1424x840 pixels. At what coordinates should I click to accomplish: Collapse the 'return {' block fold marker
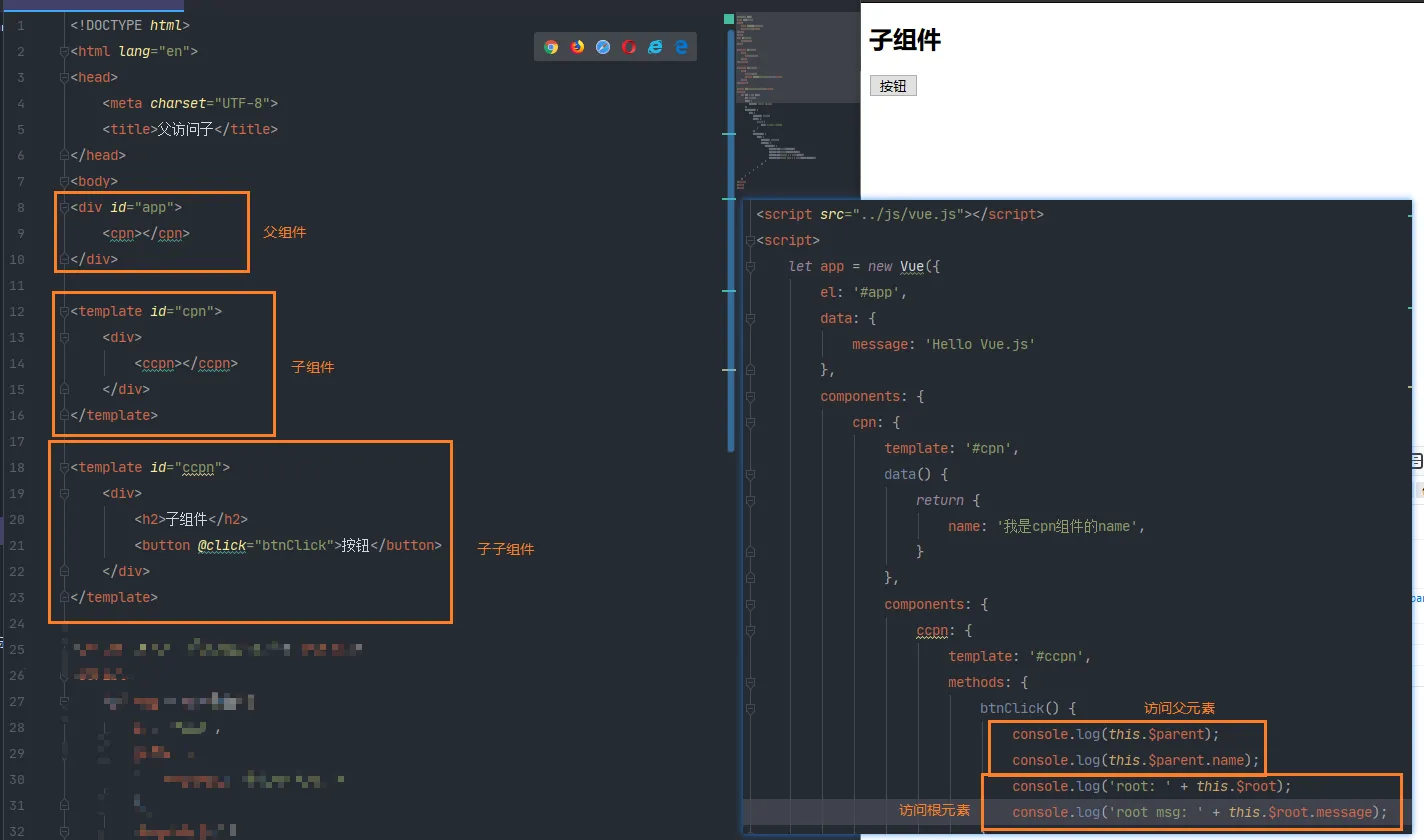pyautogui.click(x=750, y=500)
